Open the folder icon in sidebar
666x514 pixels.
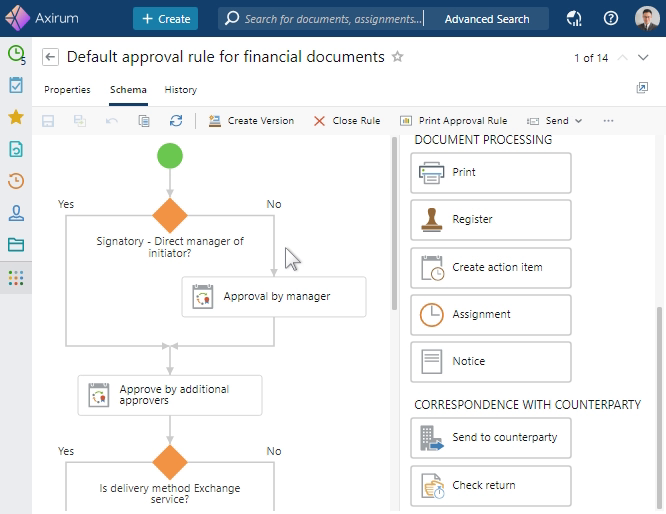coord(16,245)
